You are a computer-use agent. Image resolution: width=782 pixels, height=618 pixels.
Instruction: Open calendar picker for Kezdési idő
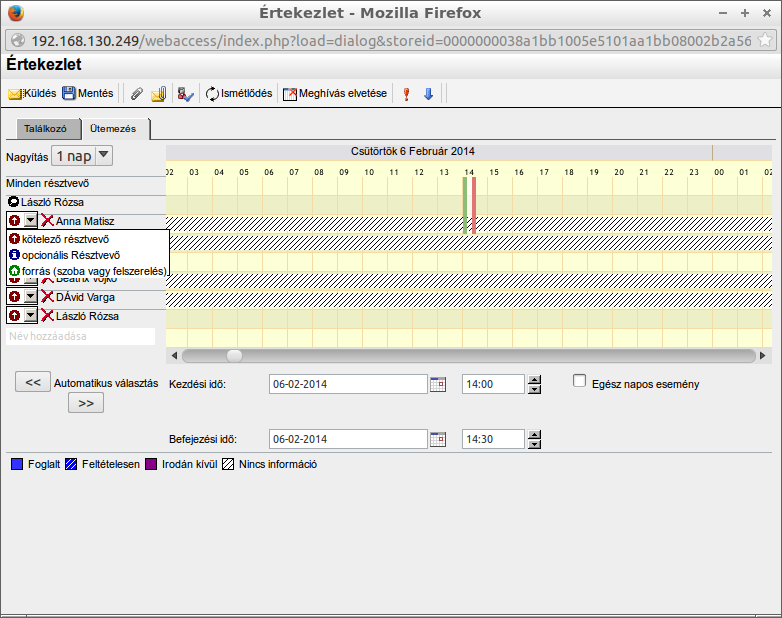(438, 385)
